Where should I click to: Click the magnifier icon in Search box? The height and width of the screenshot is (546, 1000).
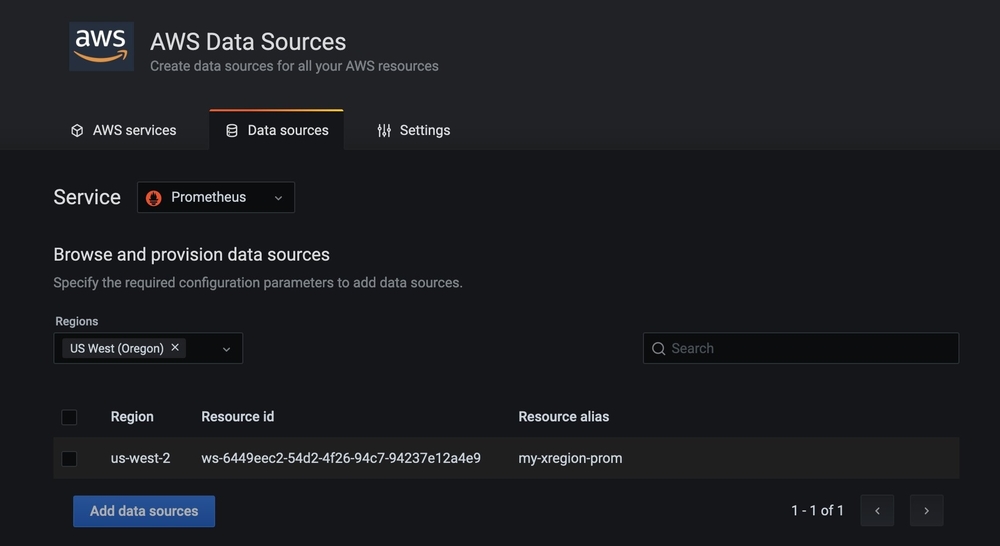(659, 348)
